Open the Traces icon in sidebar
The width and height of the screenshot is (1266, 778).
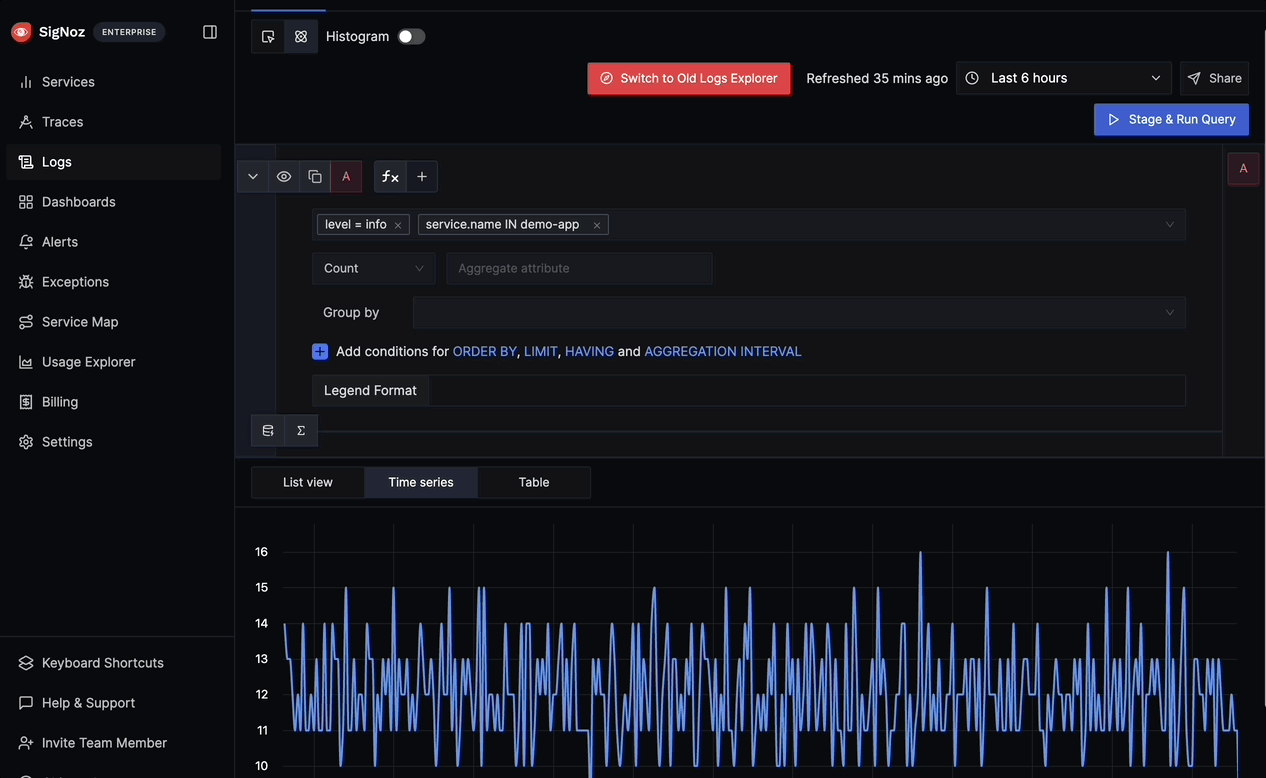pyautogui.click(x=26, y=122)
